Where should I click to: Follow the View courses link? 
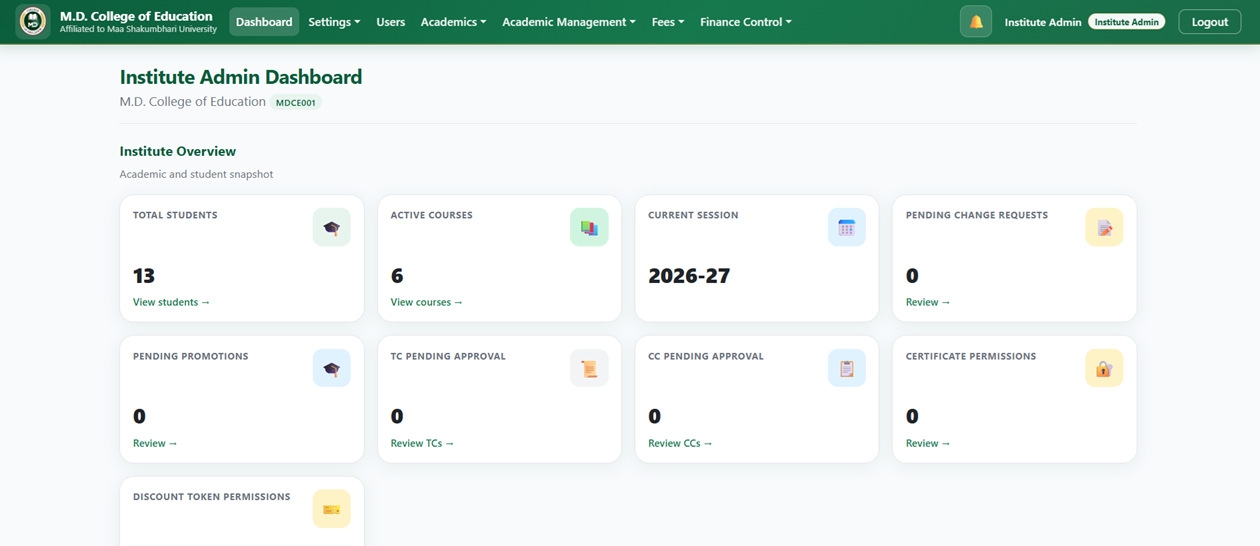point(427,302)
